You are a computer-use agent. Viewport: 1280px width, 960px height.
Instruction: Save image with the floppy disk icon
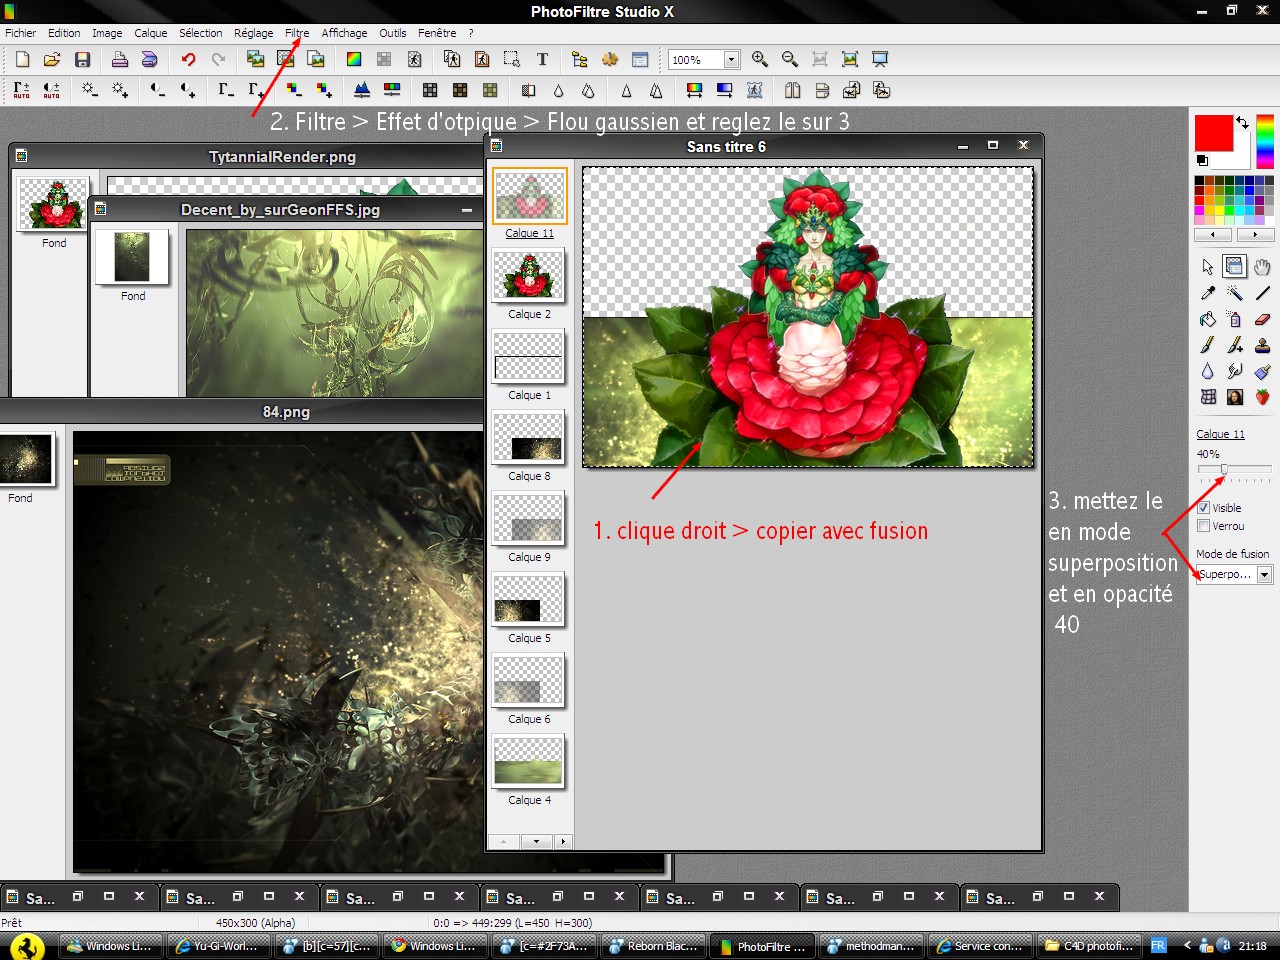pyautogui.click(x=83, y=59)
